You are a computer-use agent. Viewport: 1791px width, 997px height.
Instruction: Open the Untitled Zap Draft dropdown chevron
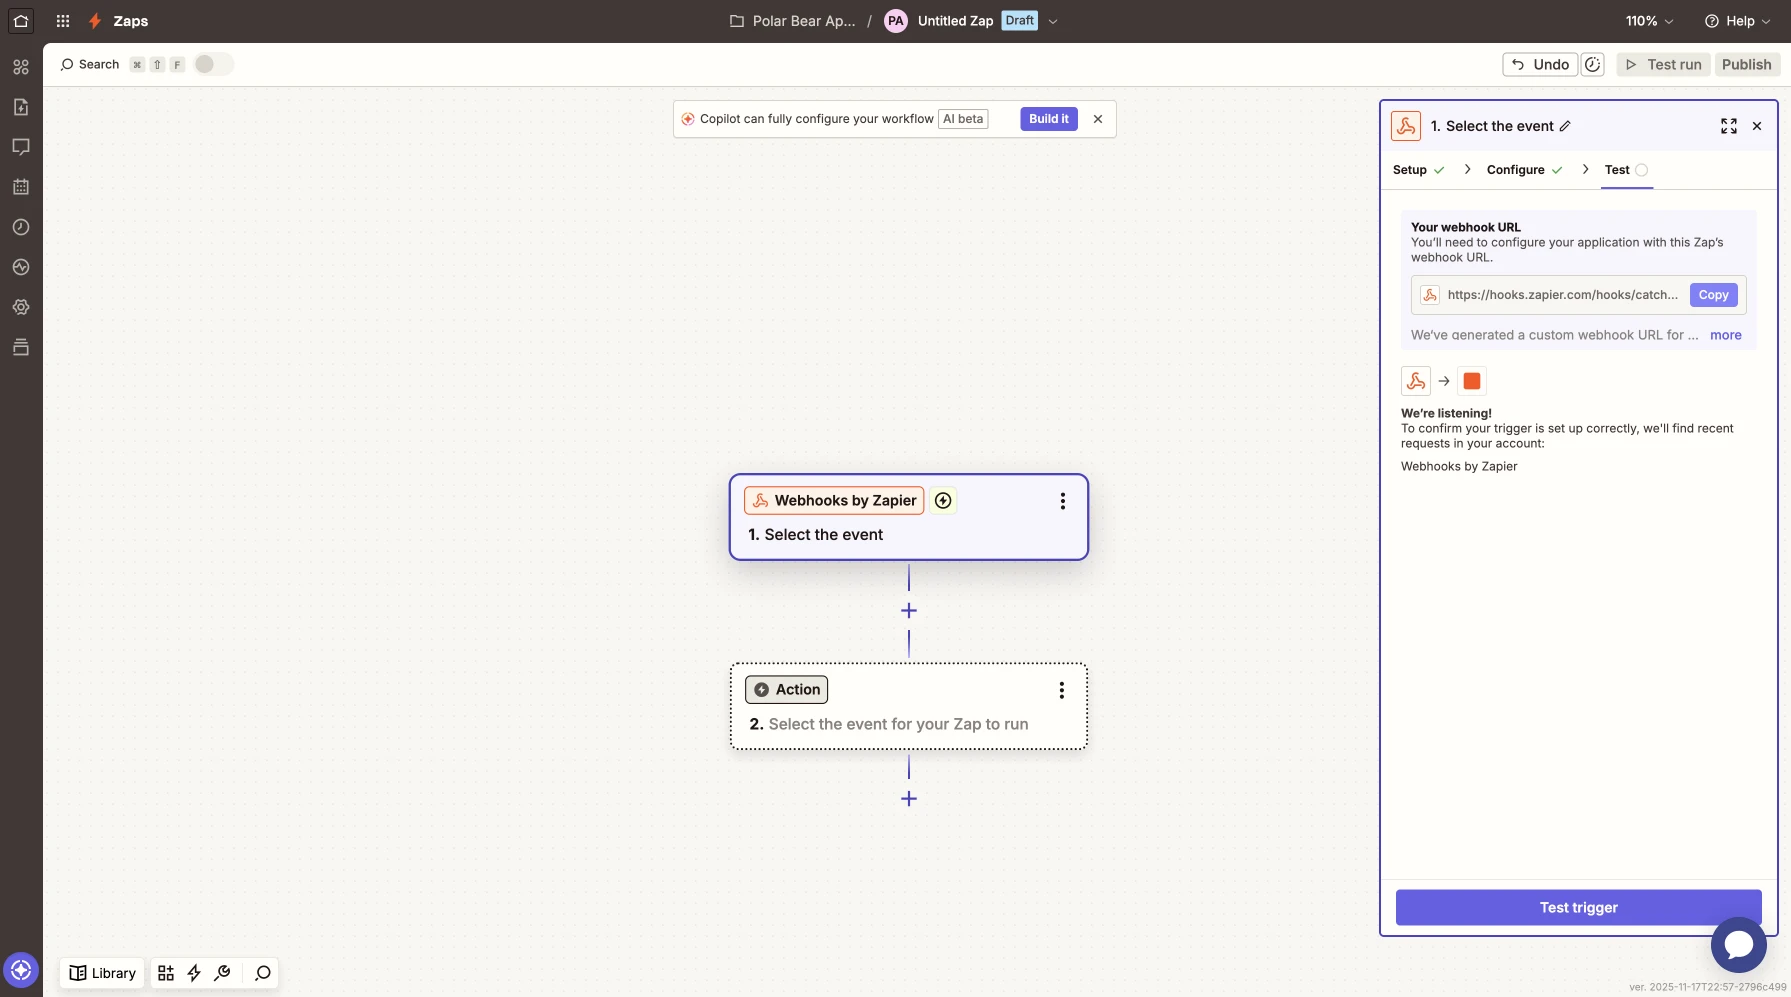click(x=1053, y=21)
